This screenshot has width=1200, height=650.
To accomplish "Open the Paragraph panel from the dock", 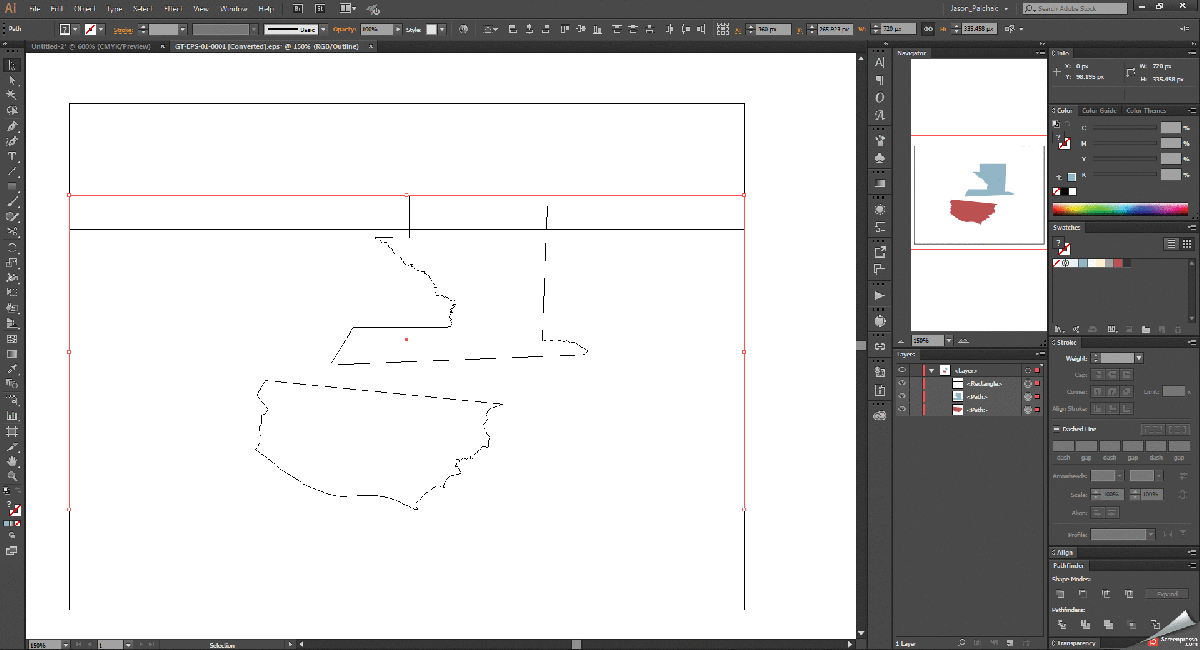I will click(x=880, y=80).
